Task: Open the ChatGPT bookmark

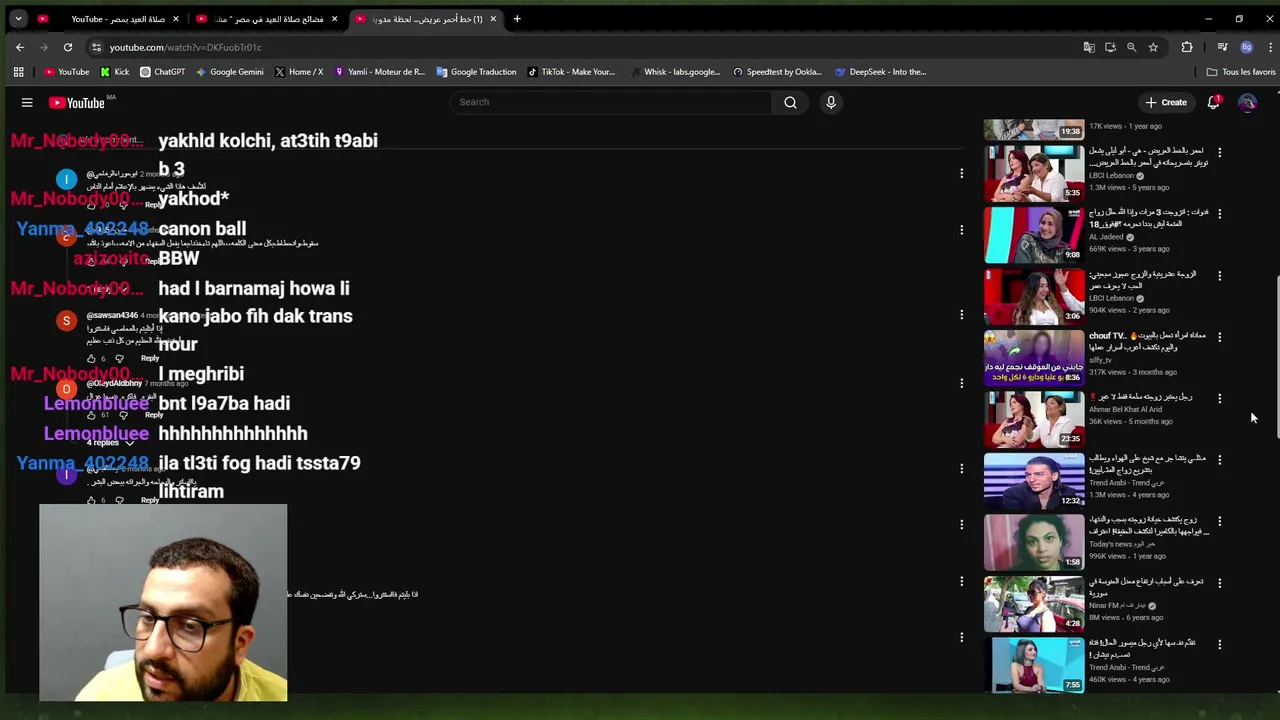Action: [x=163, y=72]
